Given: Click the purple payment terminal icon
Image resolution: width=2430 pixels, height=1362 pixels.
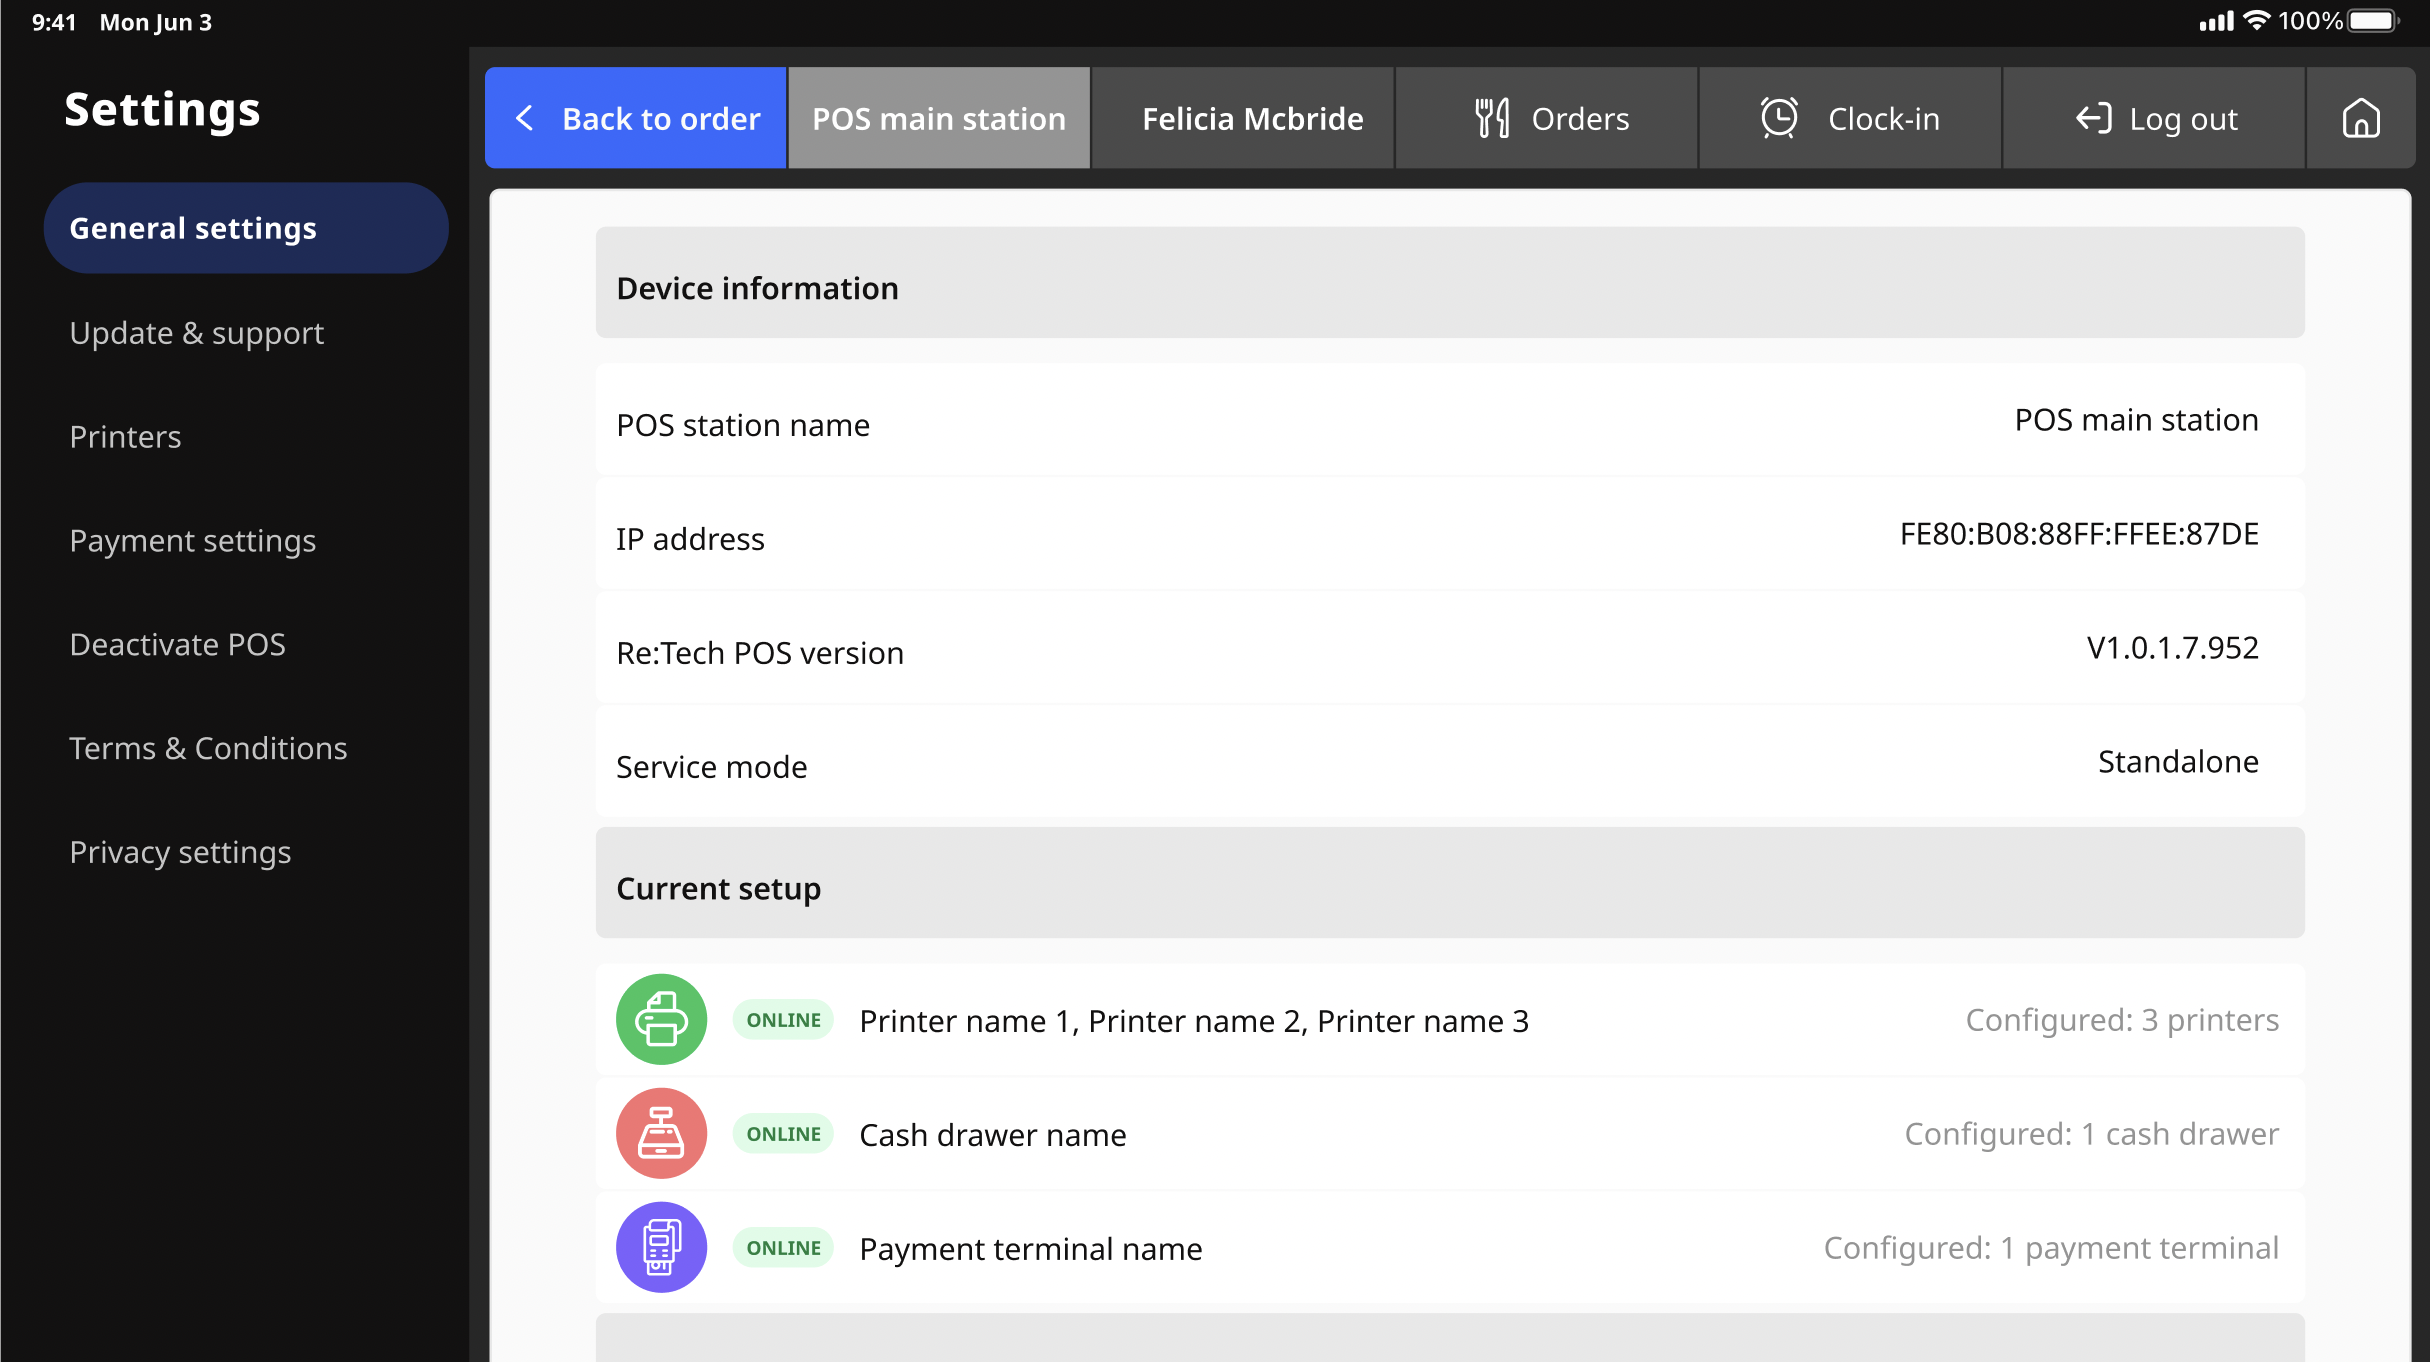Looking at the screenshot, I should click(x=661, y=1247).
